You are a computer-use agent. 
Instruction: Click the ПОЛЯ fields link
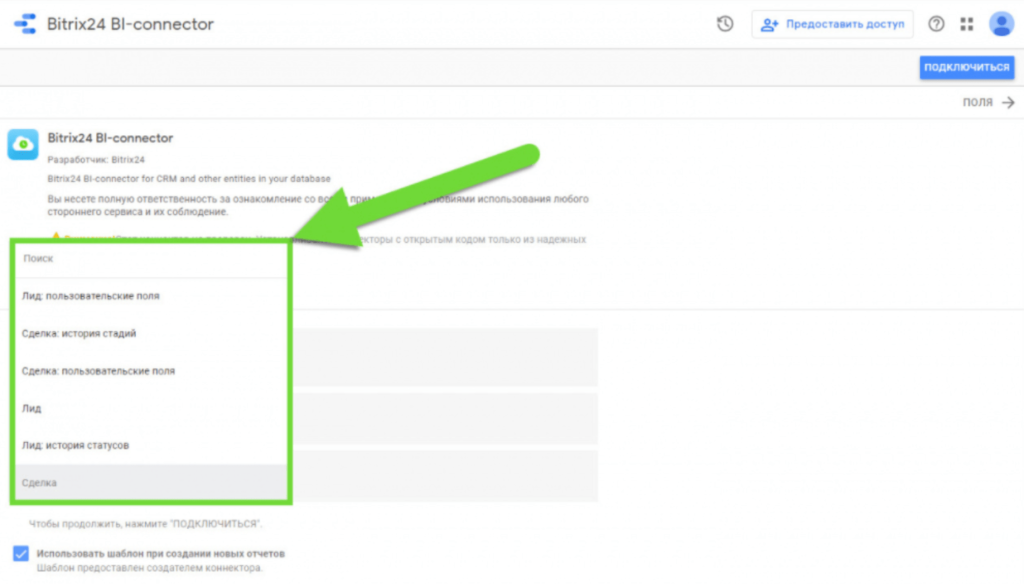coord(977,102)
